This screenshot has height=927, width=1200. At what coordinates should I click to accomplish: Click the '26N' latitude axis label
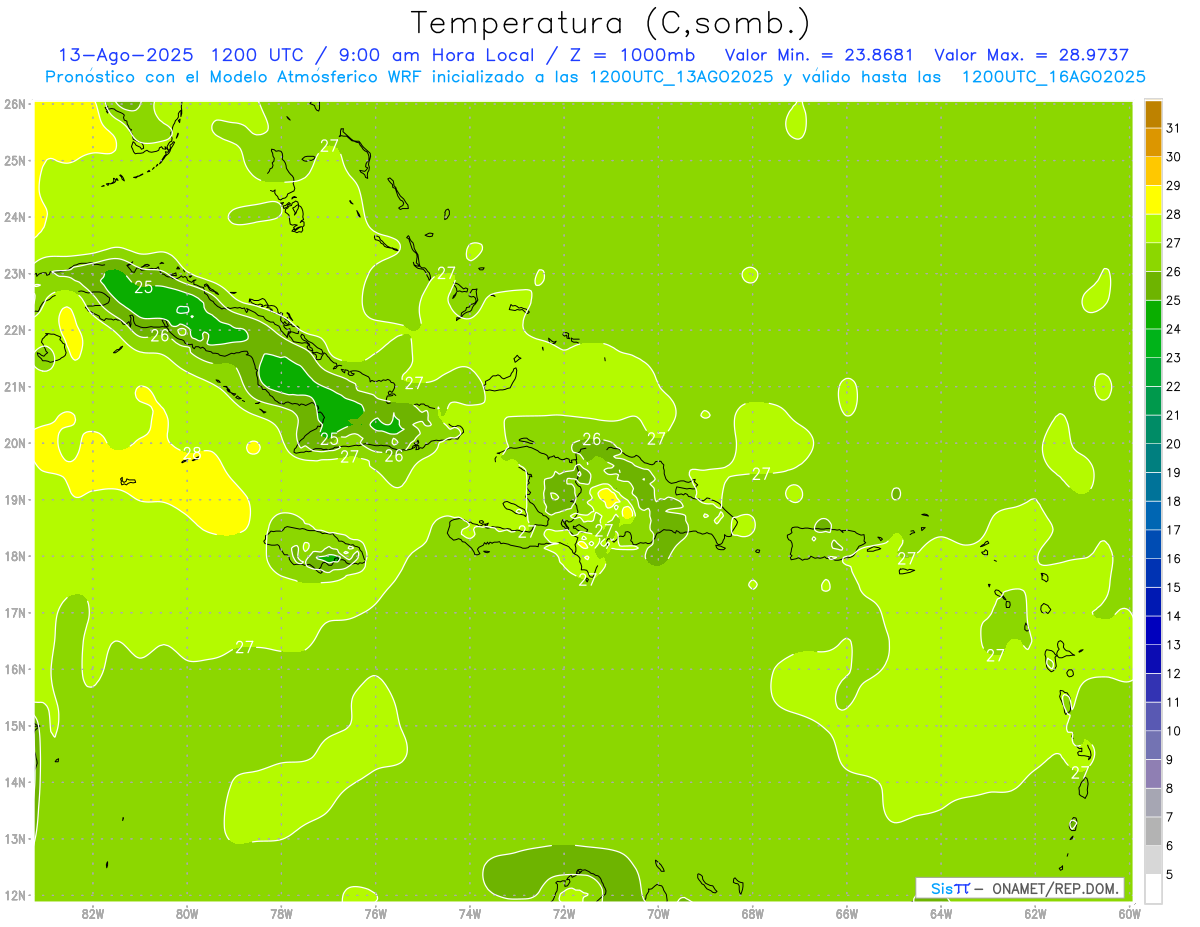point(14,104)
